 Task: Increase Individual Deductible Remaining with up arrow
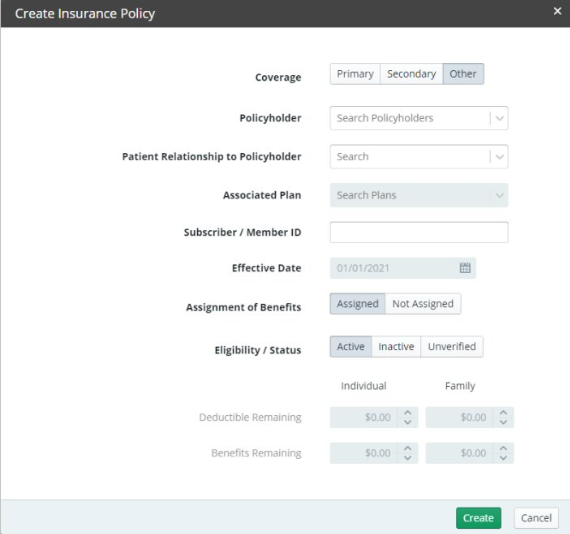(x=408, y=413)
